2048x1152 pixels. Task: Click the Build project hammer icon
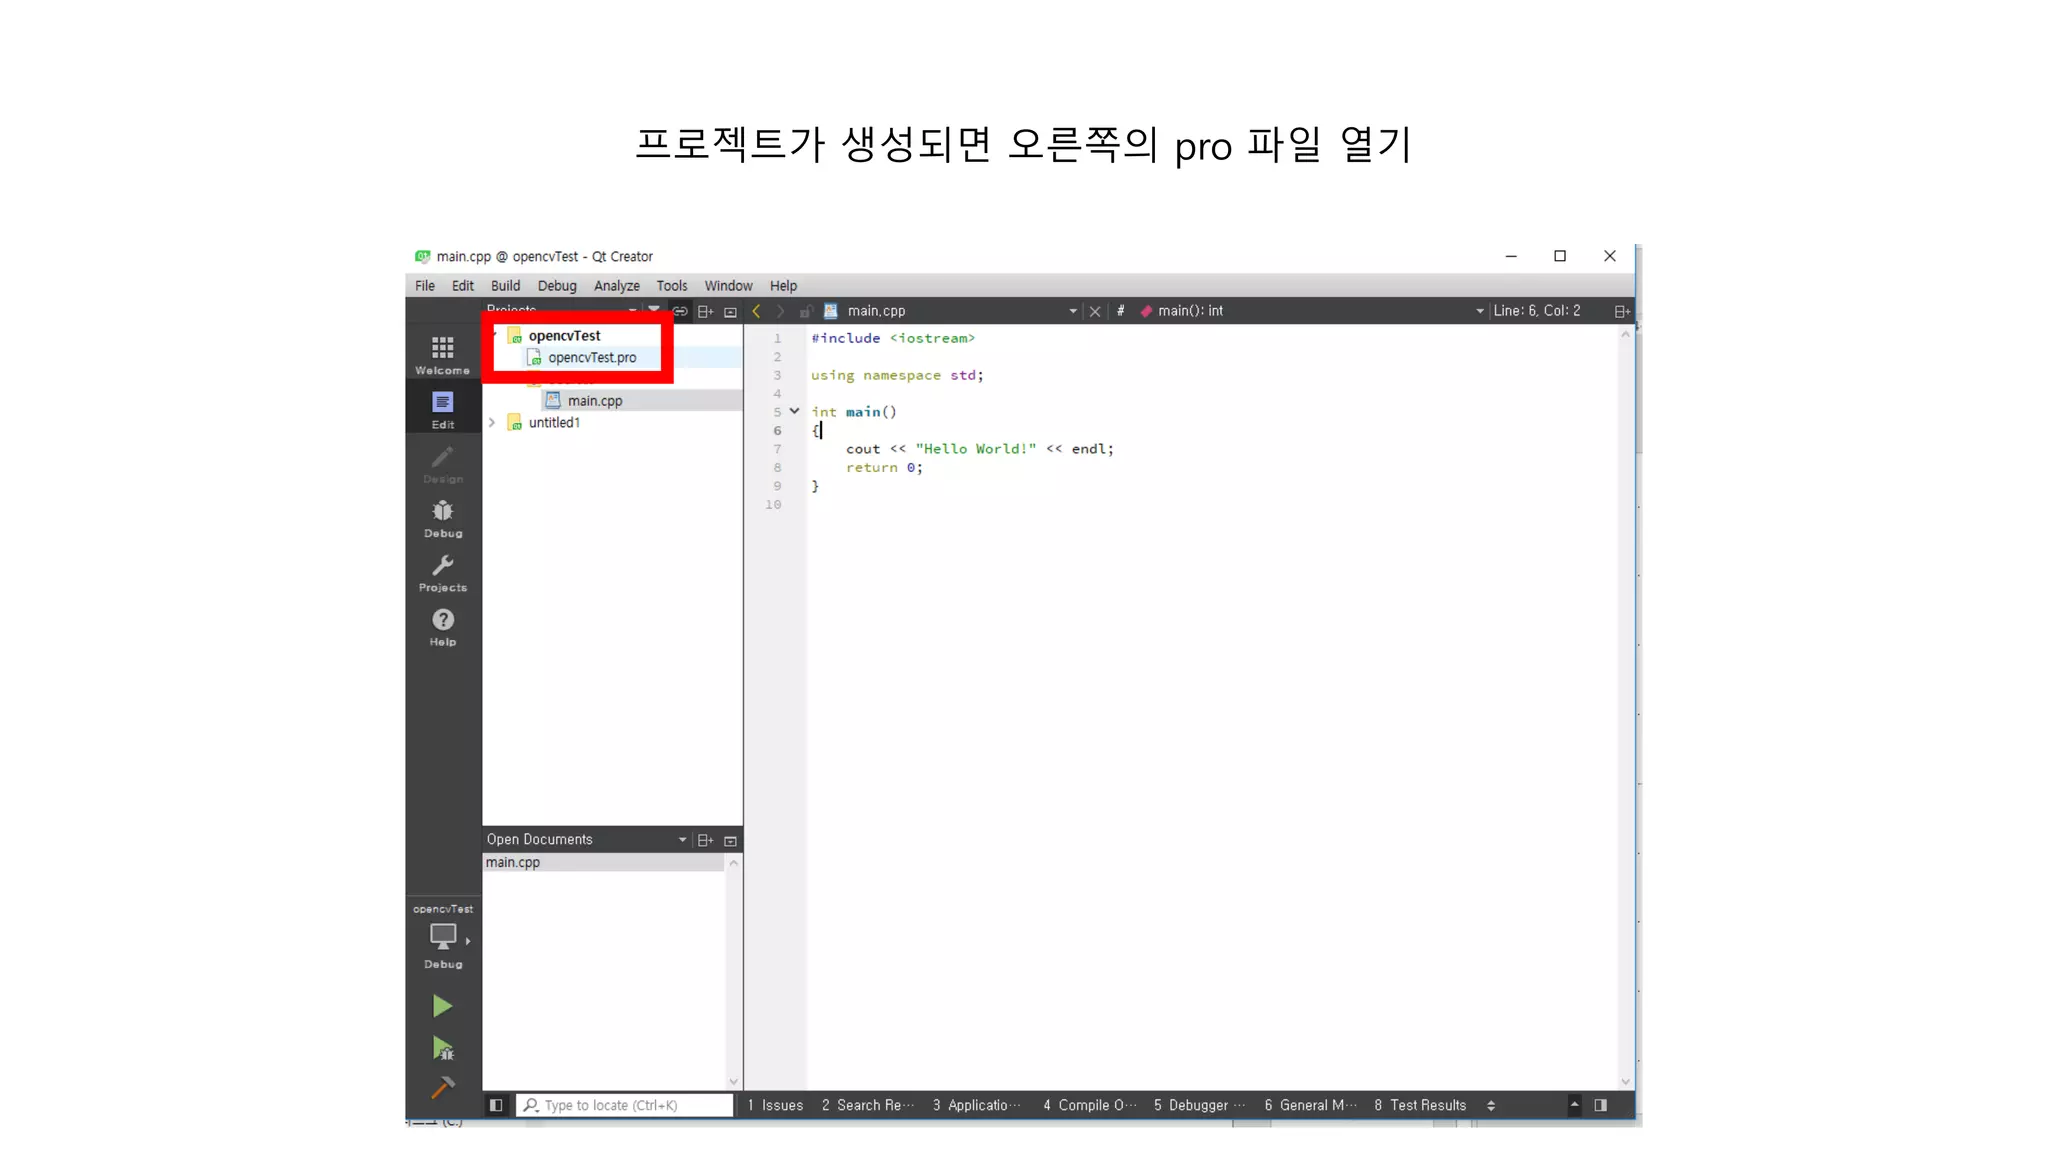click(442, 1087)
